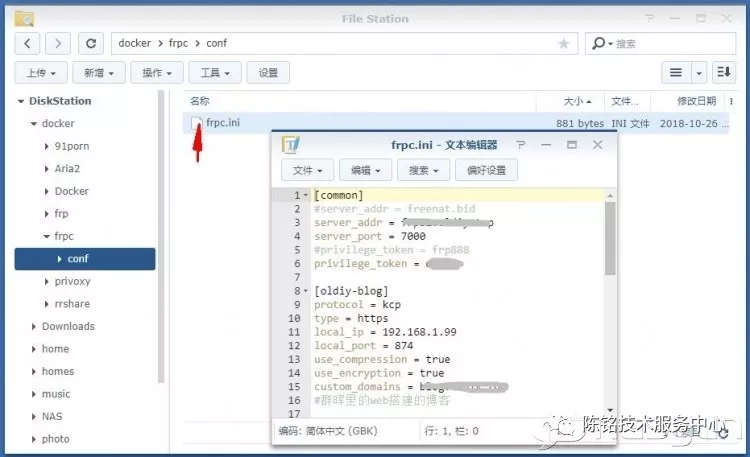The image size is (750, 457).
Task: Expand the Downloads folder
Action: (x=33, y=326)
